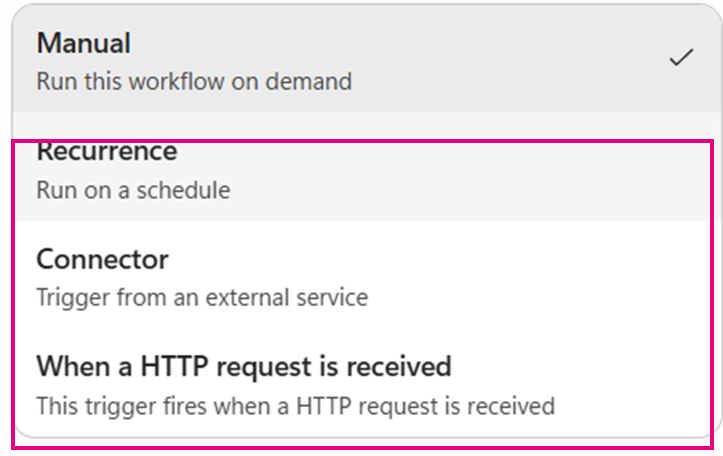
Task: Click the selected-item tick in the Manual row
Action: (x=681, y=57)
